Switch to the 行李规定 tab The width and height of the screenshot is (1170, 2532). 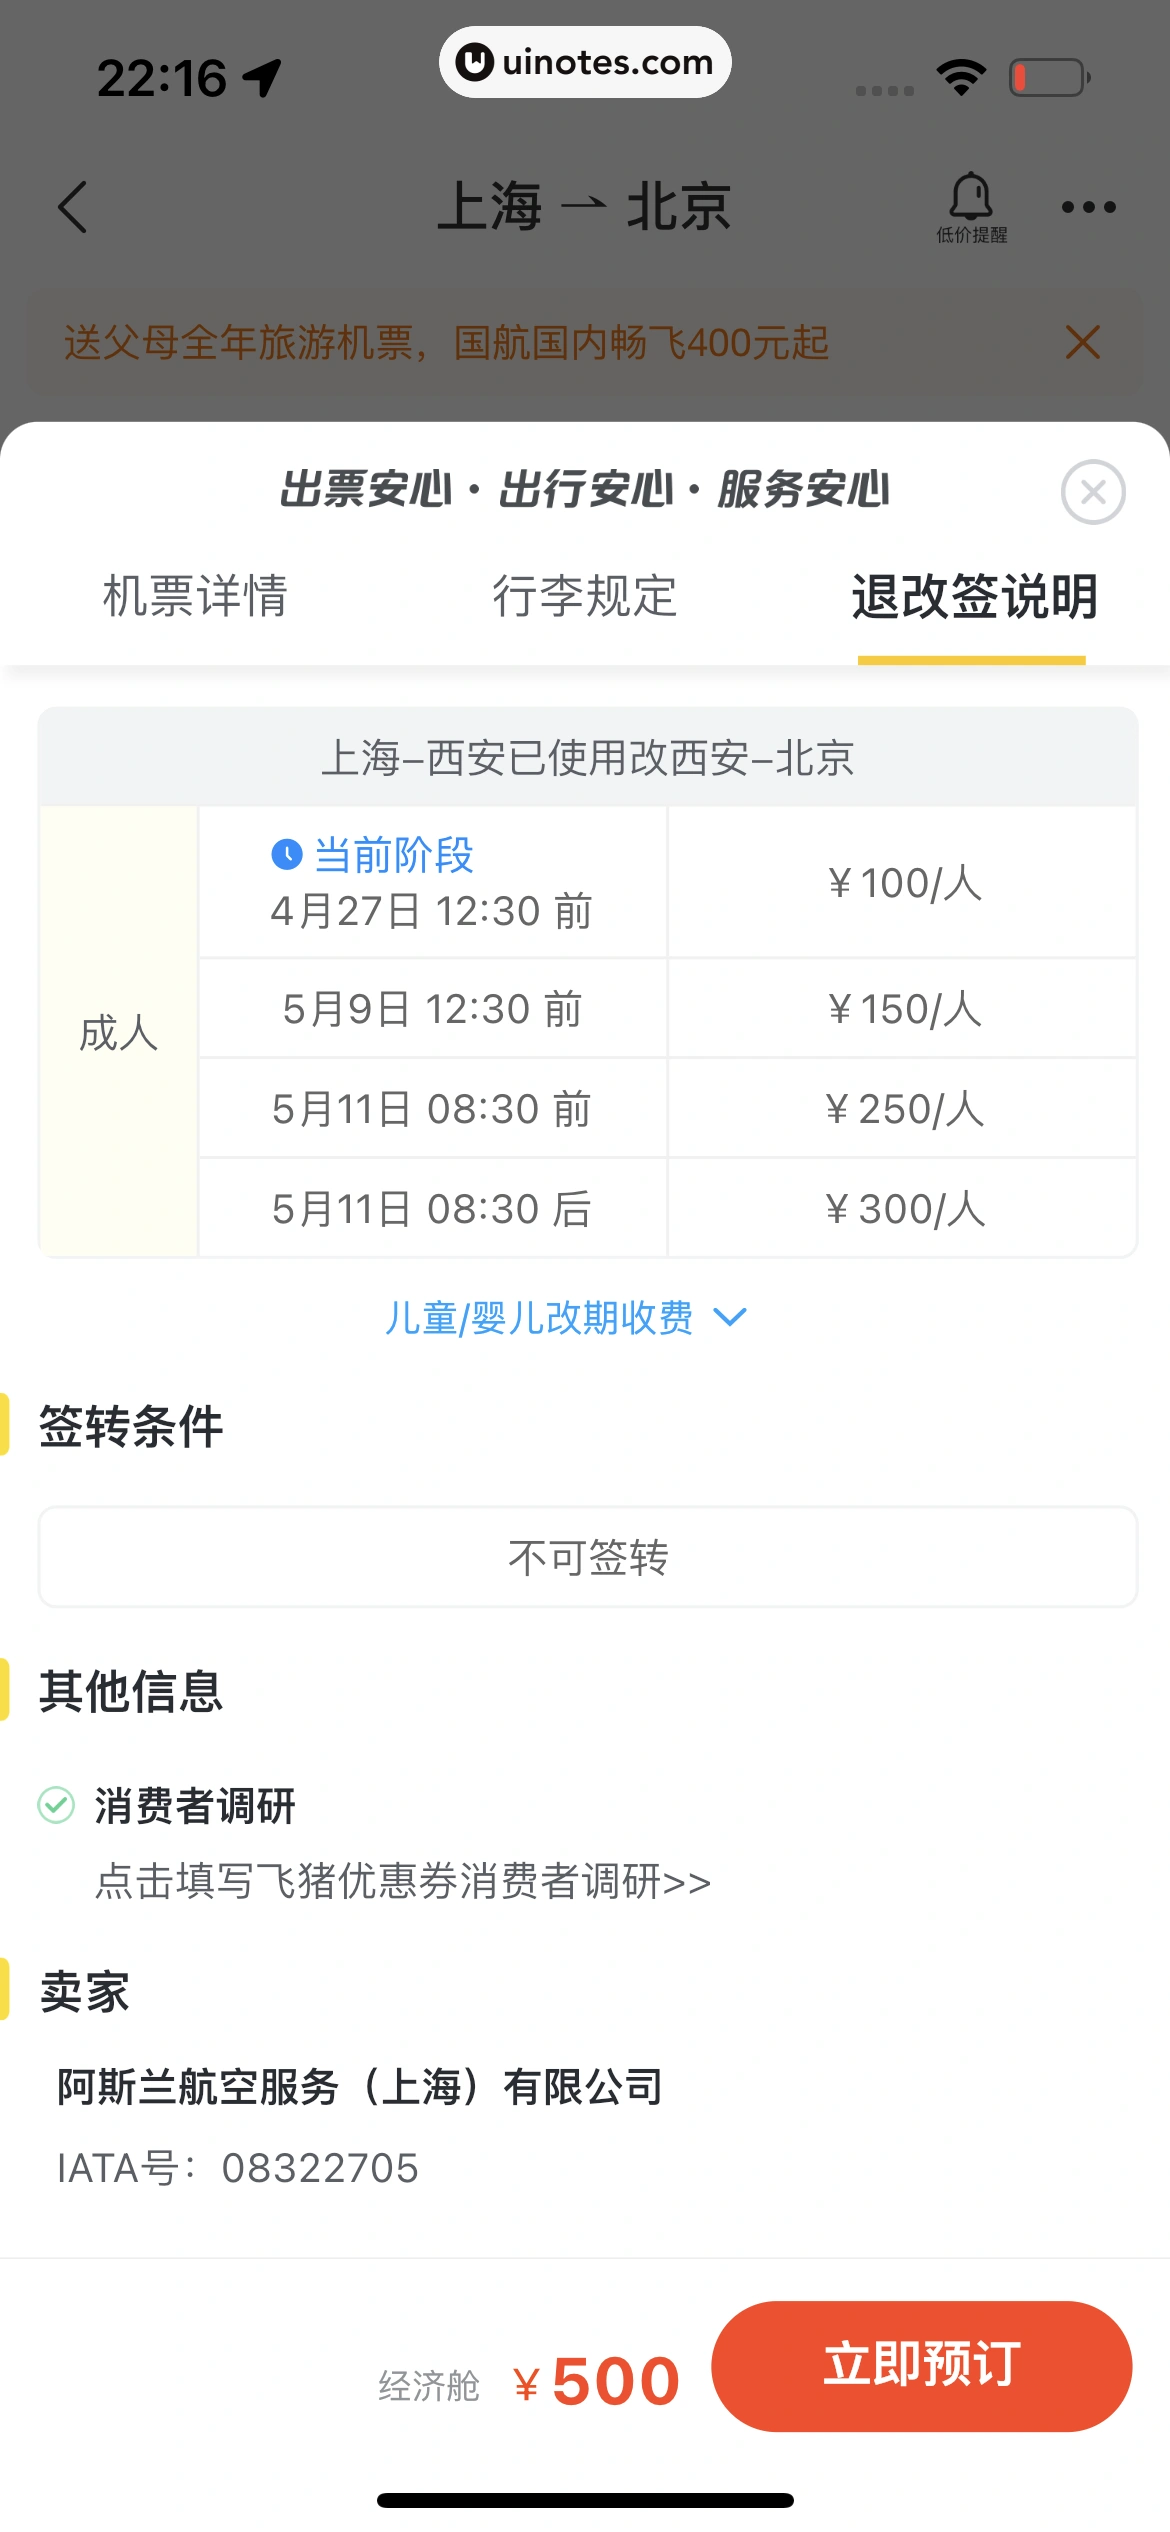pyautogui.click(x=585, y=597)
